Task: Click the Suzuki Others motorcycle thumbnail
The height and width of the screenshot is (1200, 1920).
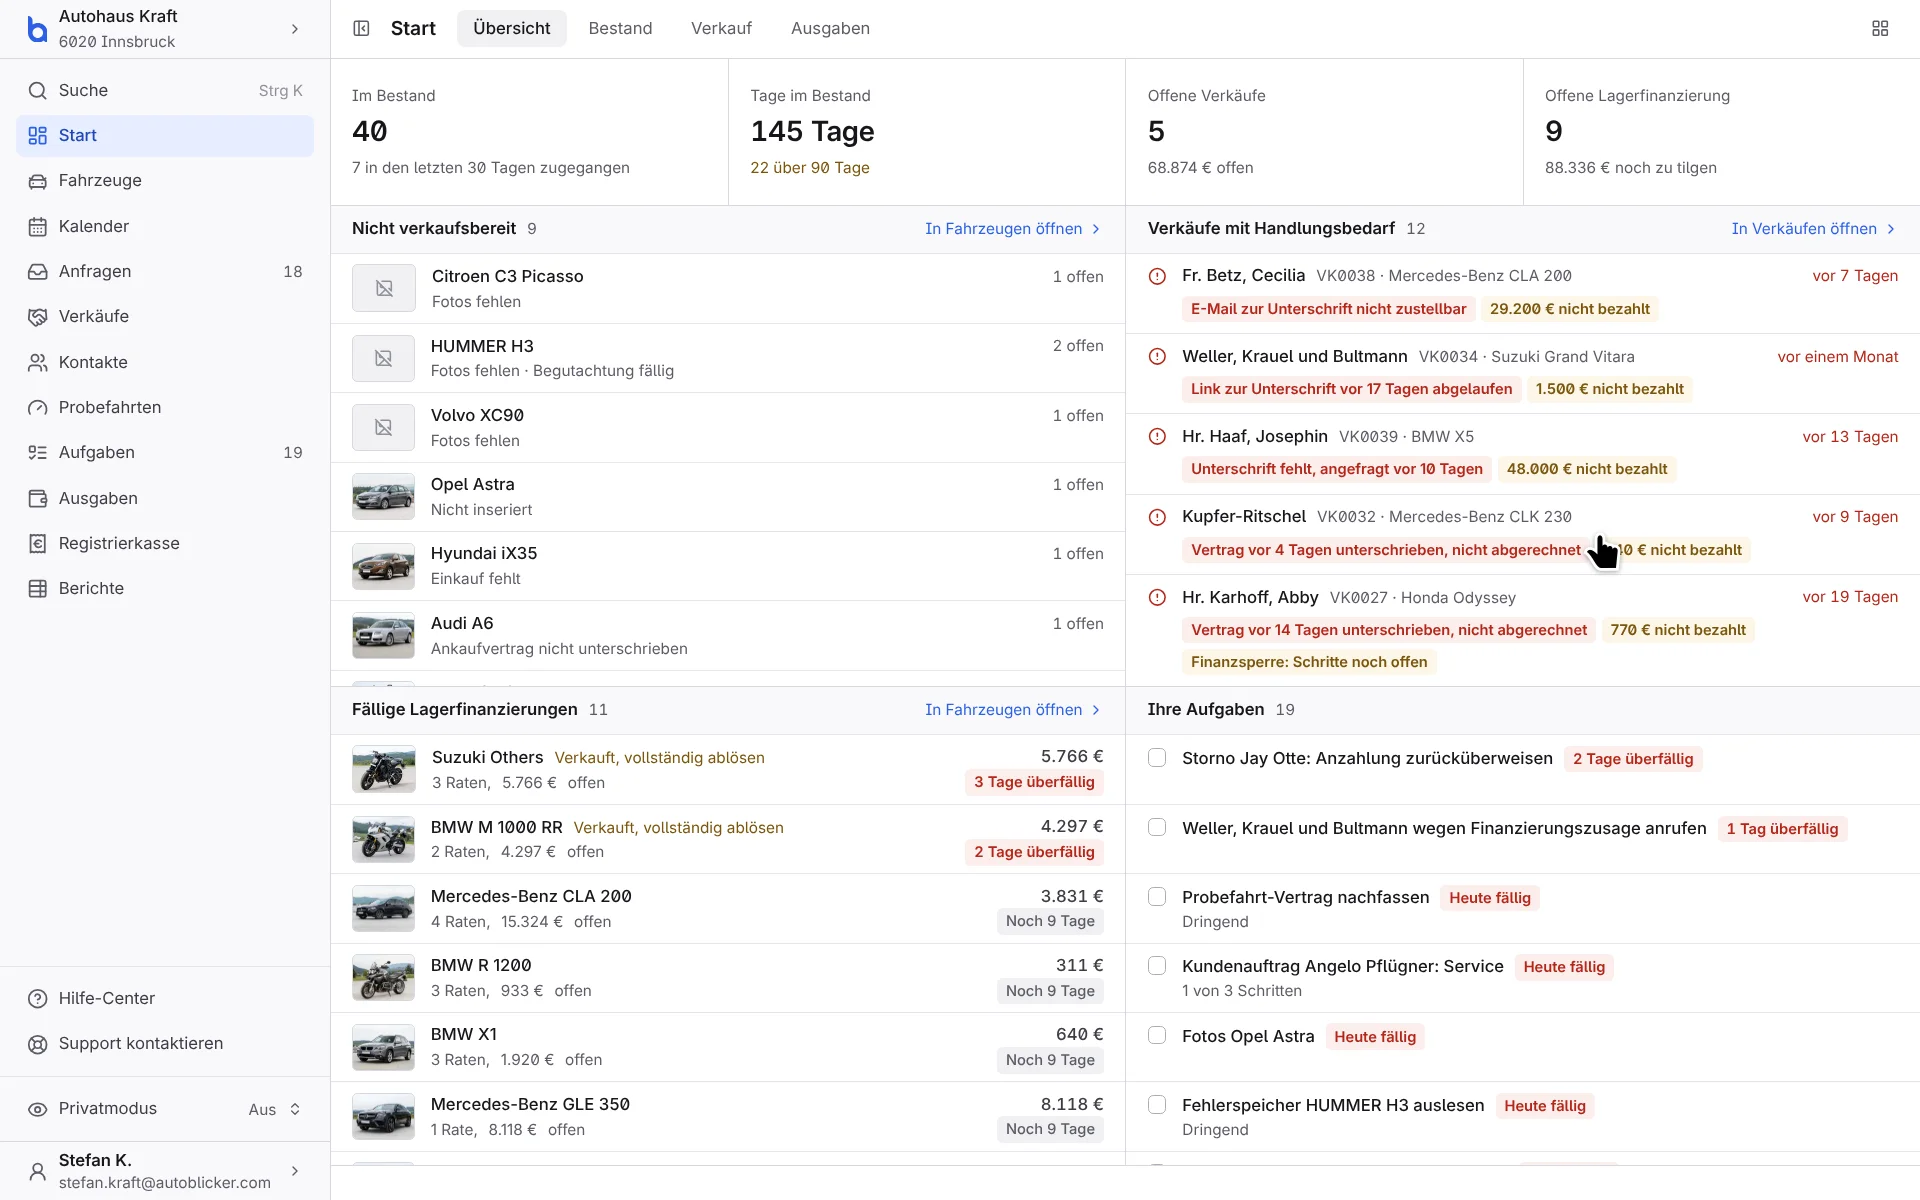Action: [x=383, y=770]
